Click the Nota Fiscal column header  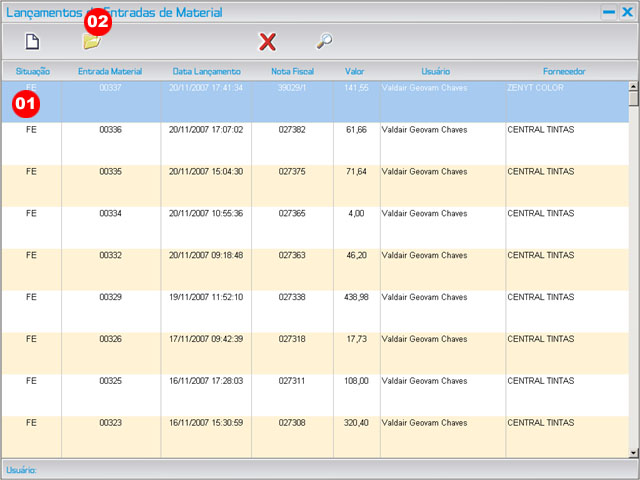tap(292, 71)
